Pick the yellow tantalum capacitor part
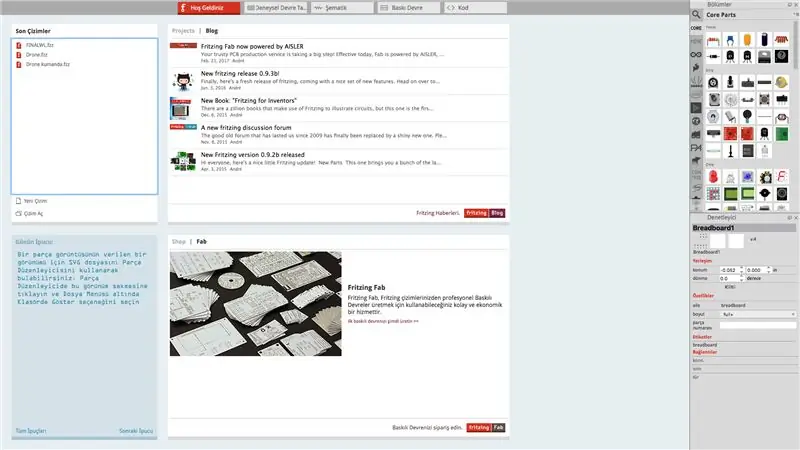Screen dimensions: 800x450 (747, 40)
